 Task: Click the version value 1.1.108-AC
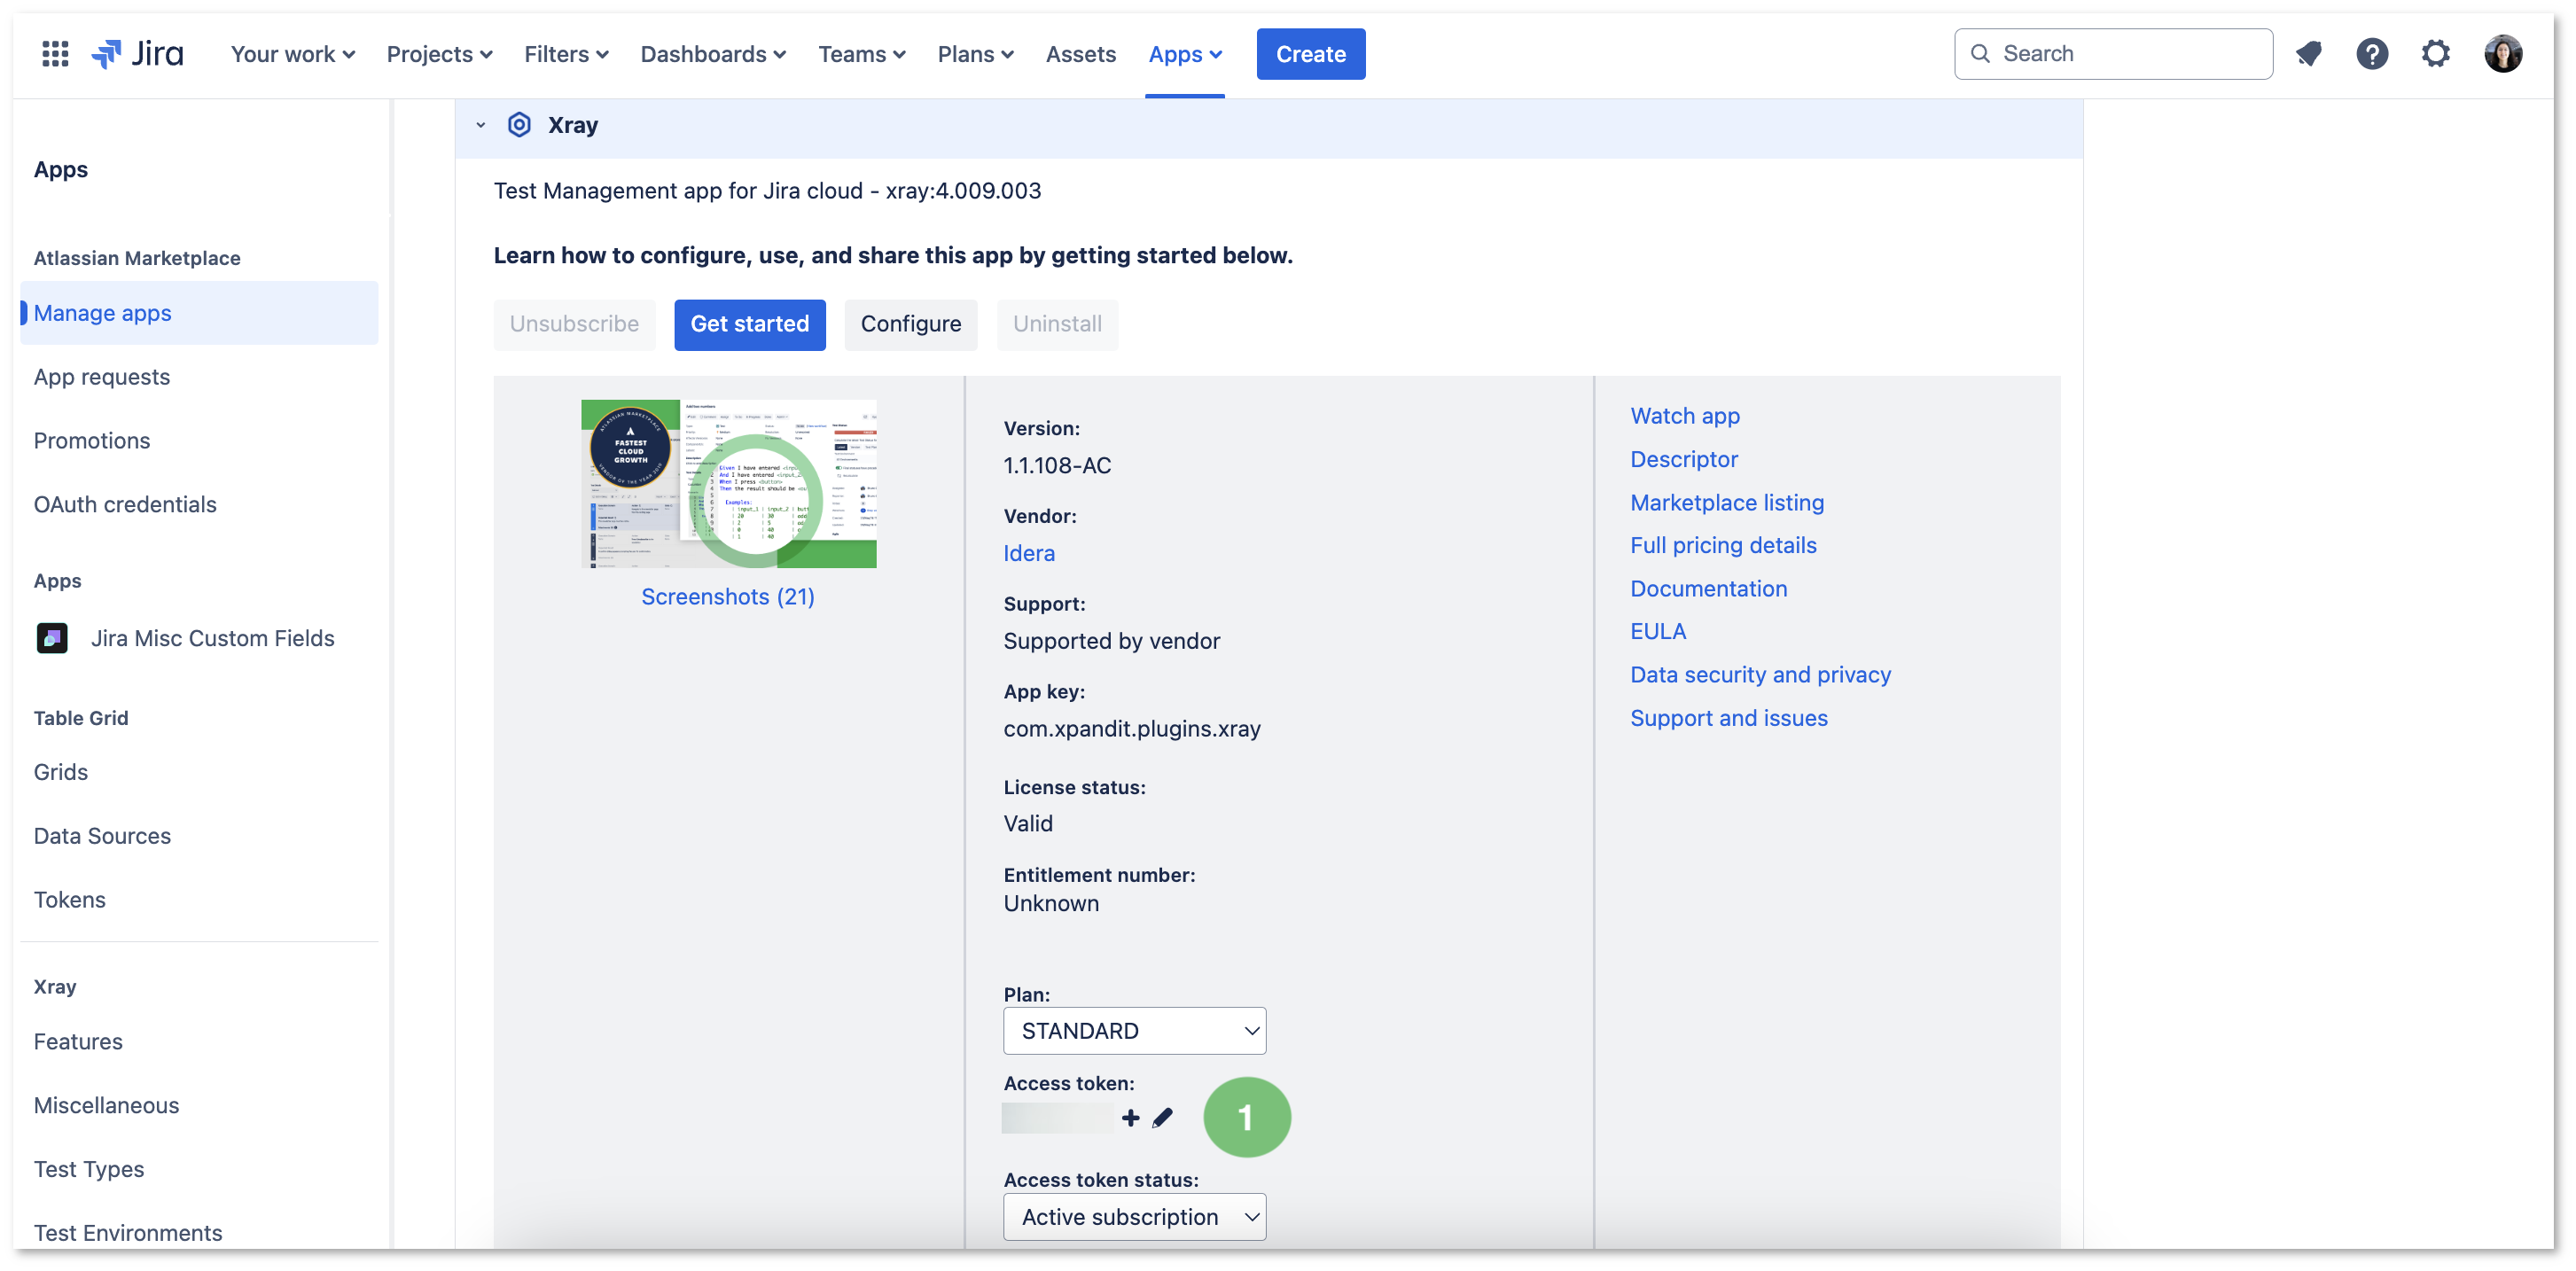coord(1057,466)
